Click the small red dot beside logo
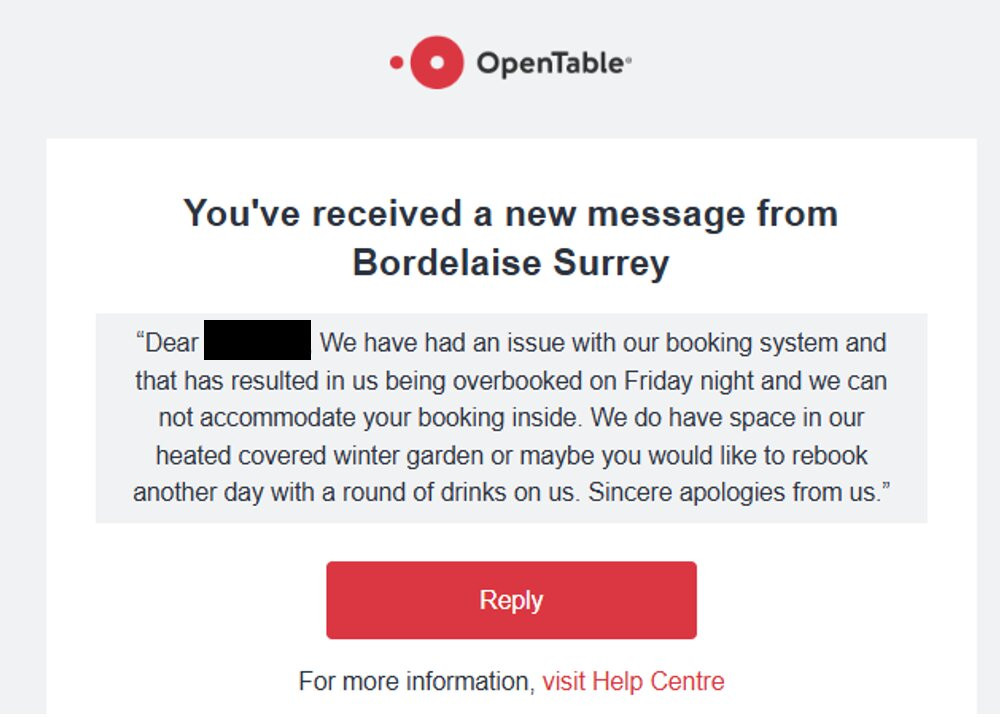The image size is (1000, 717). coord(396,63)
